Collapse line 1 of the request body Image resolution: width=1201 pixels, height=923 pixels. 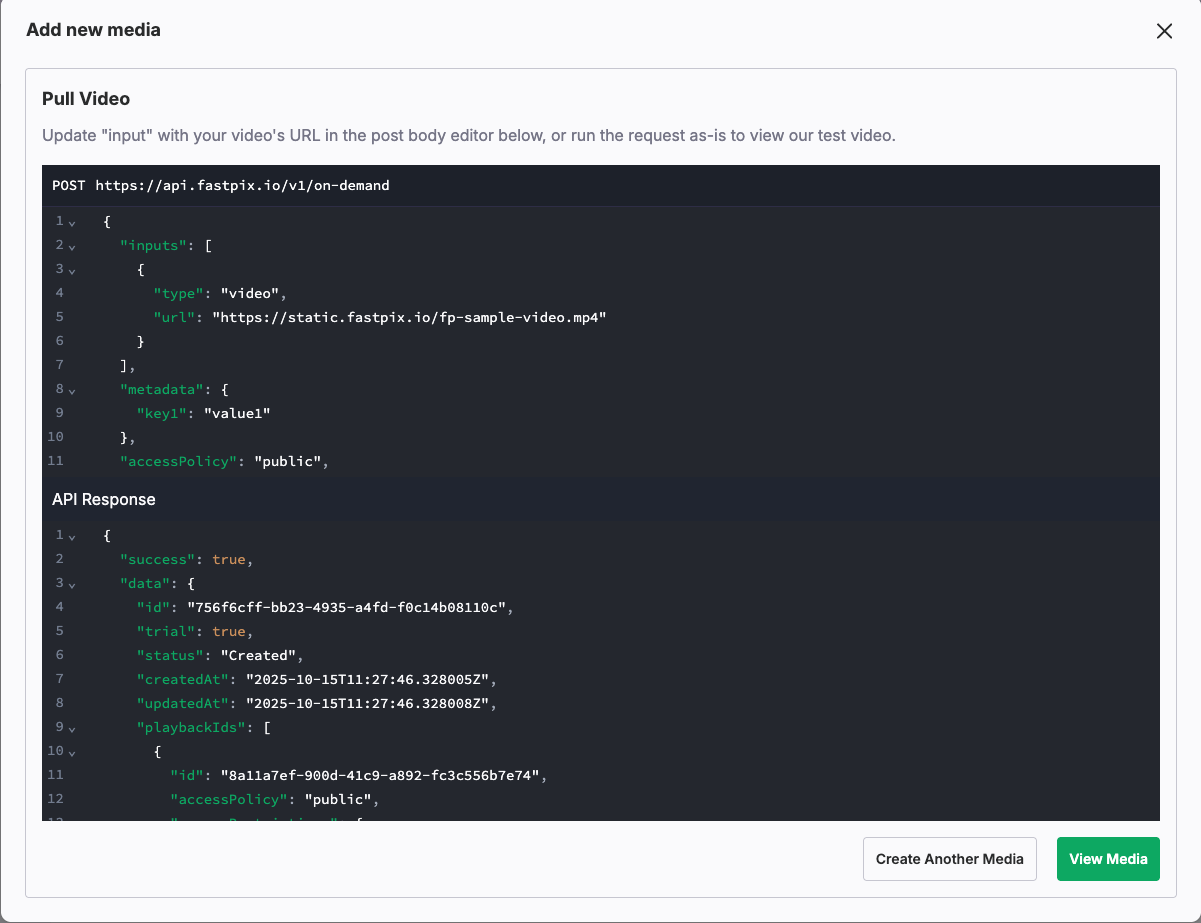tap(72, 222)
